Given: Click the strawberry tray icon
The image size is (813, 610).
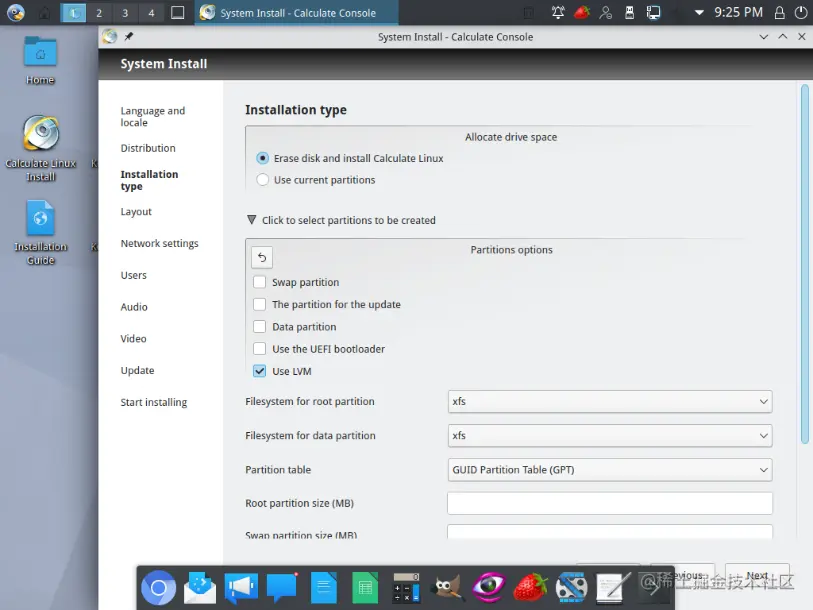Looking at the screenshot, I should point(582,12).
